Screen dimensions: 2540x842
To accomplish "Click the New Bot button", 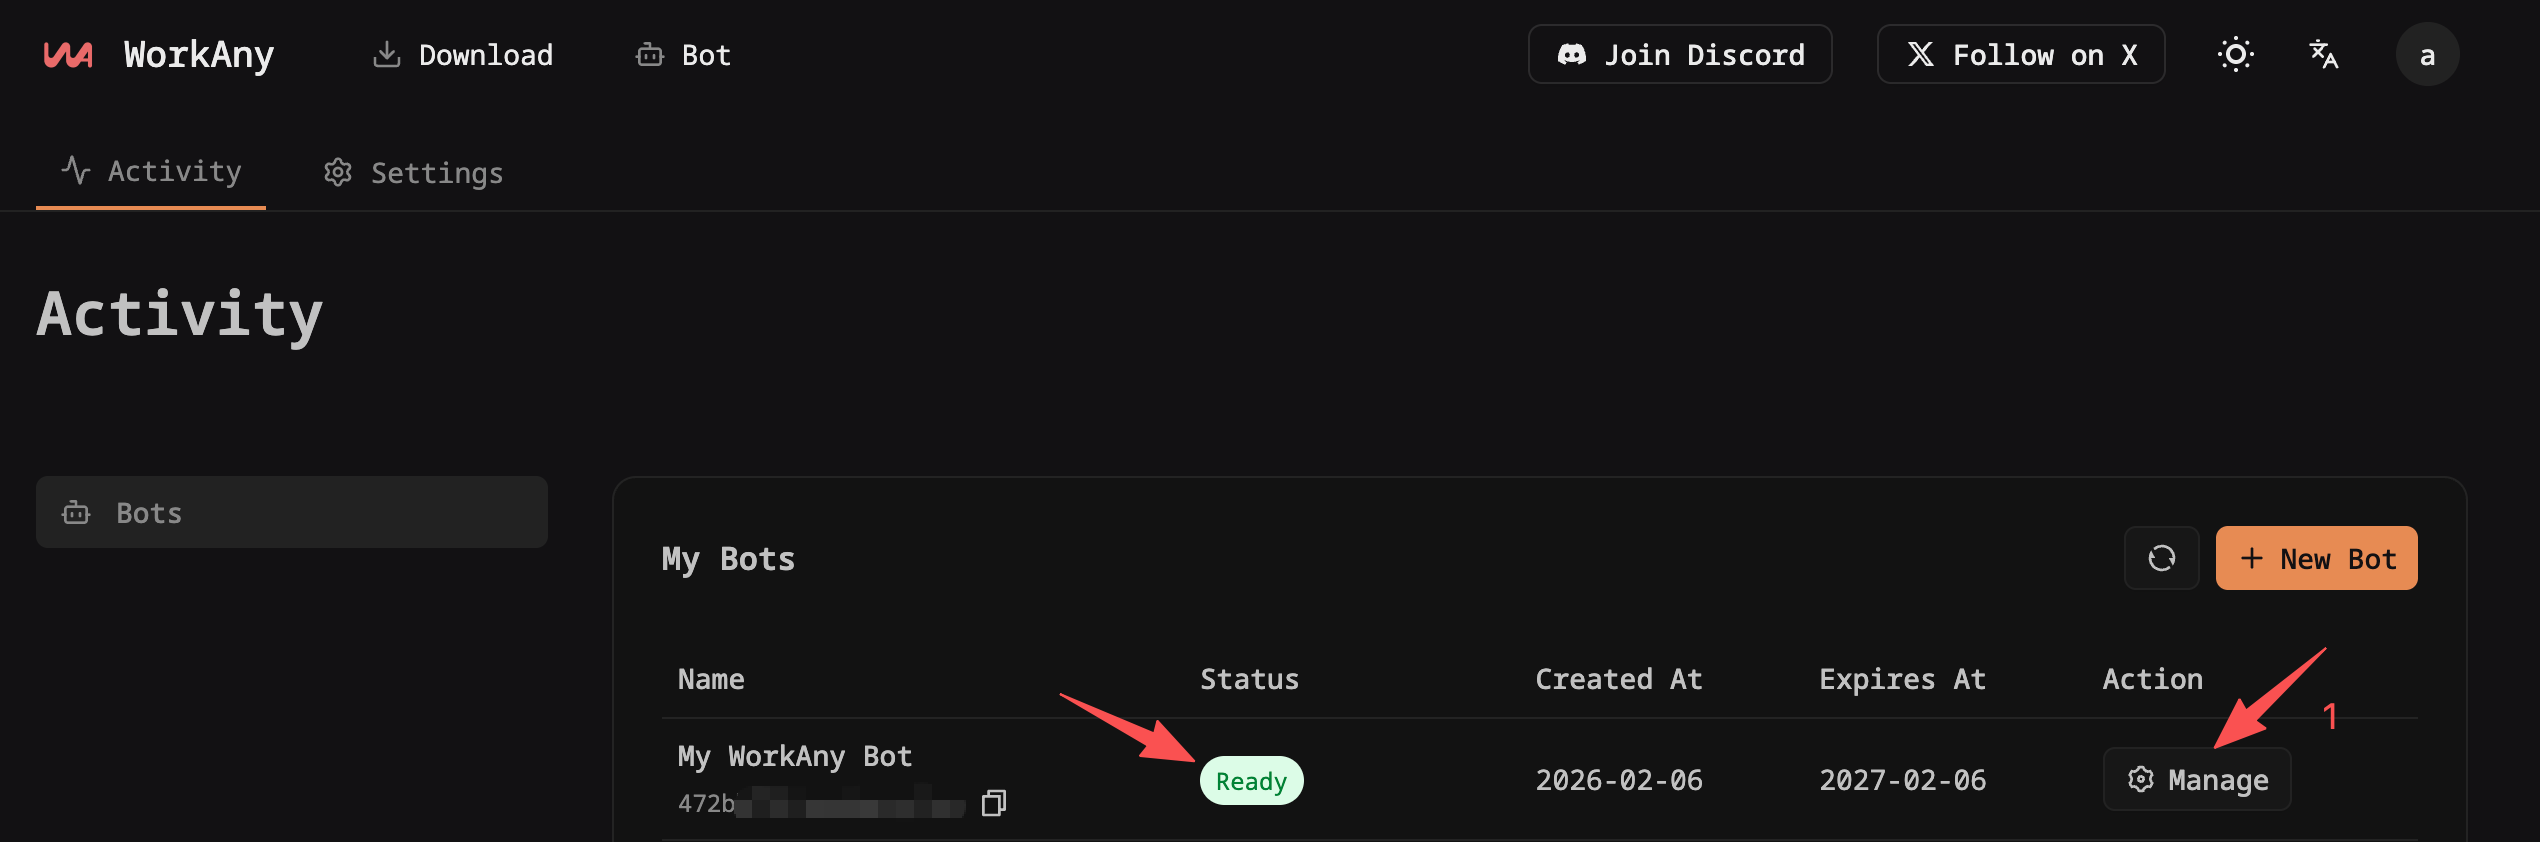I will pyautogui.click(x=2316, y=558).
